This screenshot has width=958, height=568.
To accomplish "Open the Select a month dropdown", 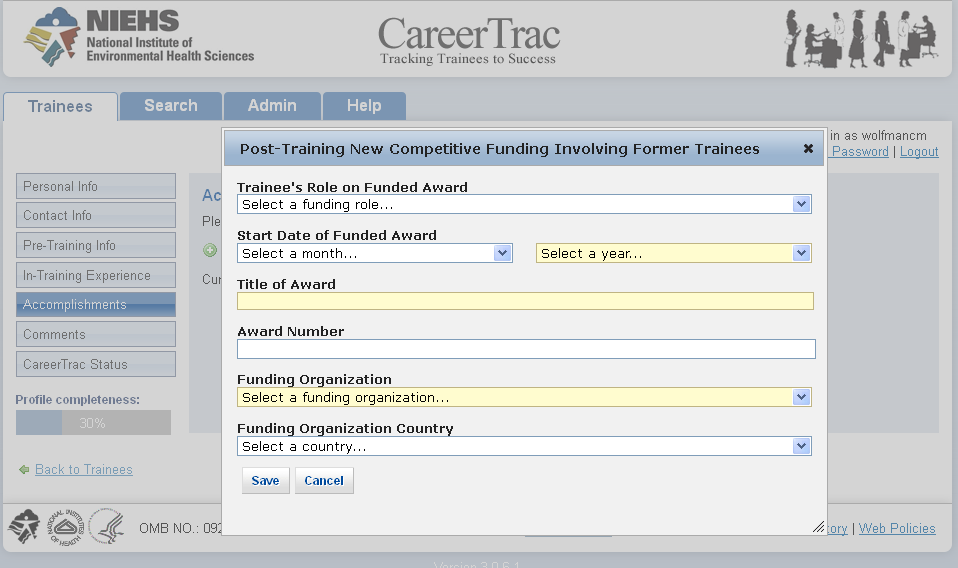I will [375, 253].
